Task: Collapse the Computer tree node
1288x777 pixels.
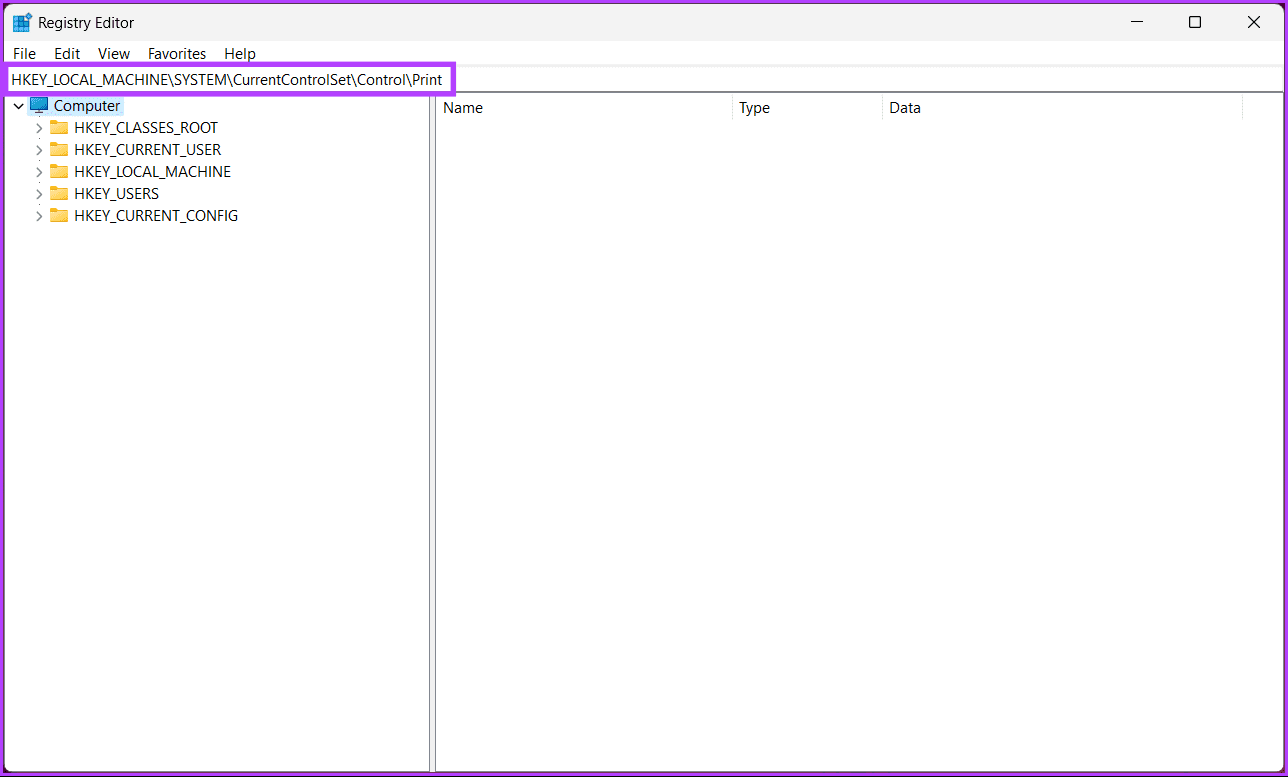Action: pos(18,106)
